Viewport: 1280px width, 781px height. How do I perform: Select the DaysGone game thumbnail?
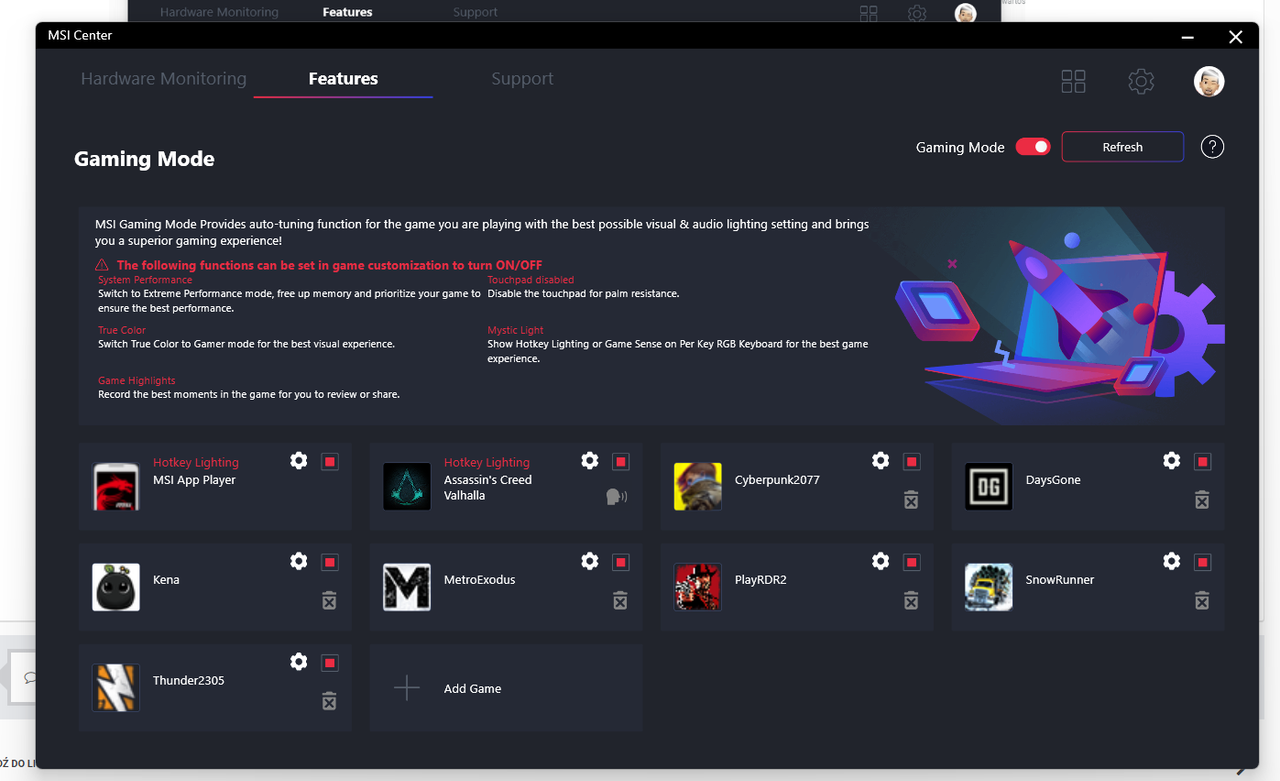pos(989,486)
